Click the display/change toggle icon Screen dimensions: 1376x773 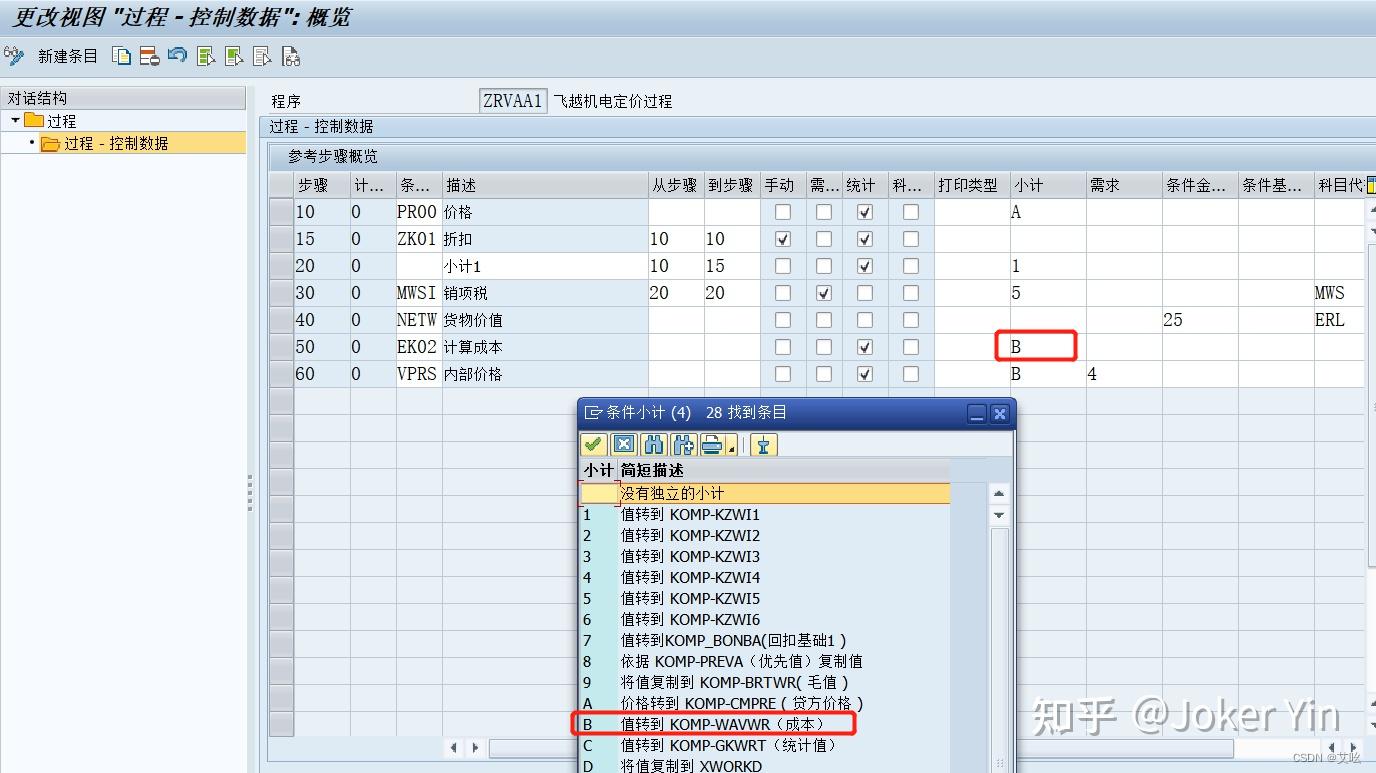point(13,56)
